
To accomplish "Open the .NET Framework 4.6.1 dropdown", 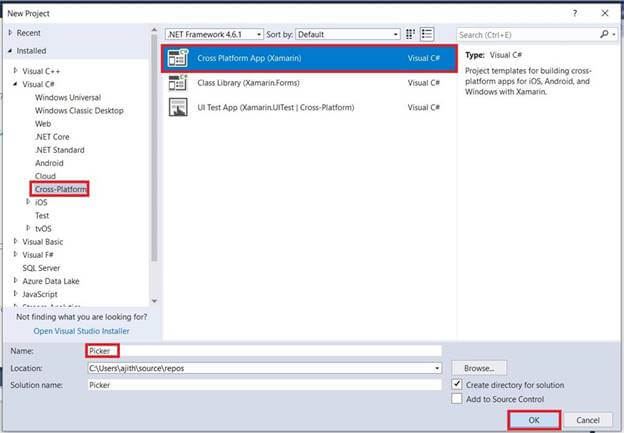I will (214, 34).
